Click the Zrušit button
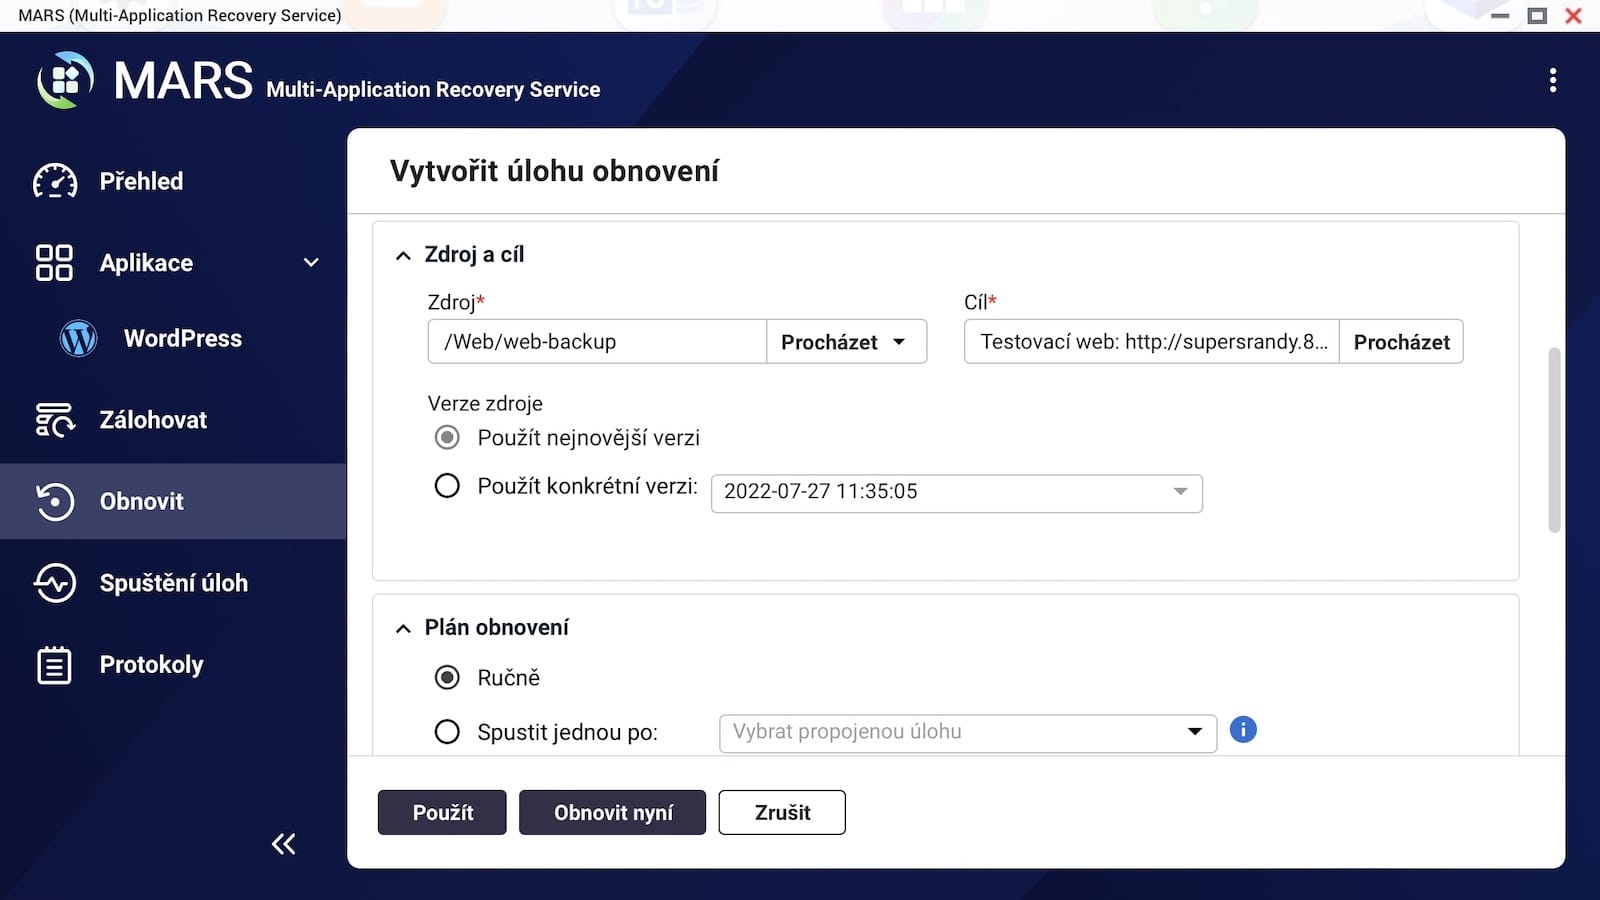Image resolution: width=1600 pixels, height=900 pixels. point(782,812)
